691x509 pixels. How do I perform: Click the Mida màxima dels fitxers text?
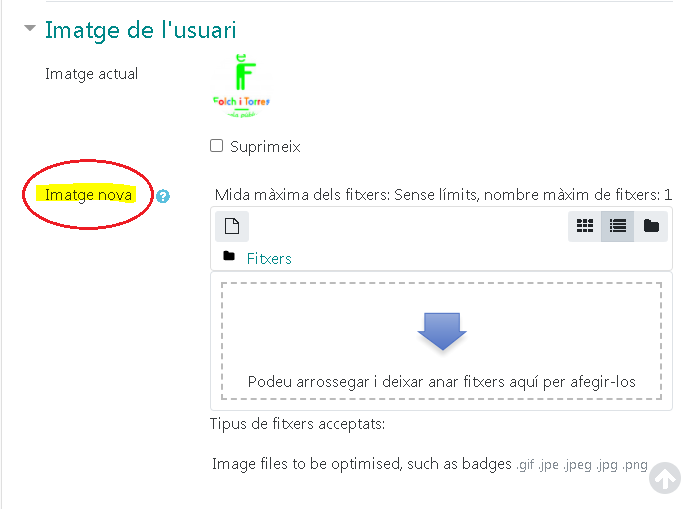pos(443,194)
